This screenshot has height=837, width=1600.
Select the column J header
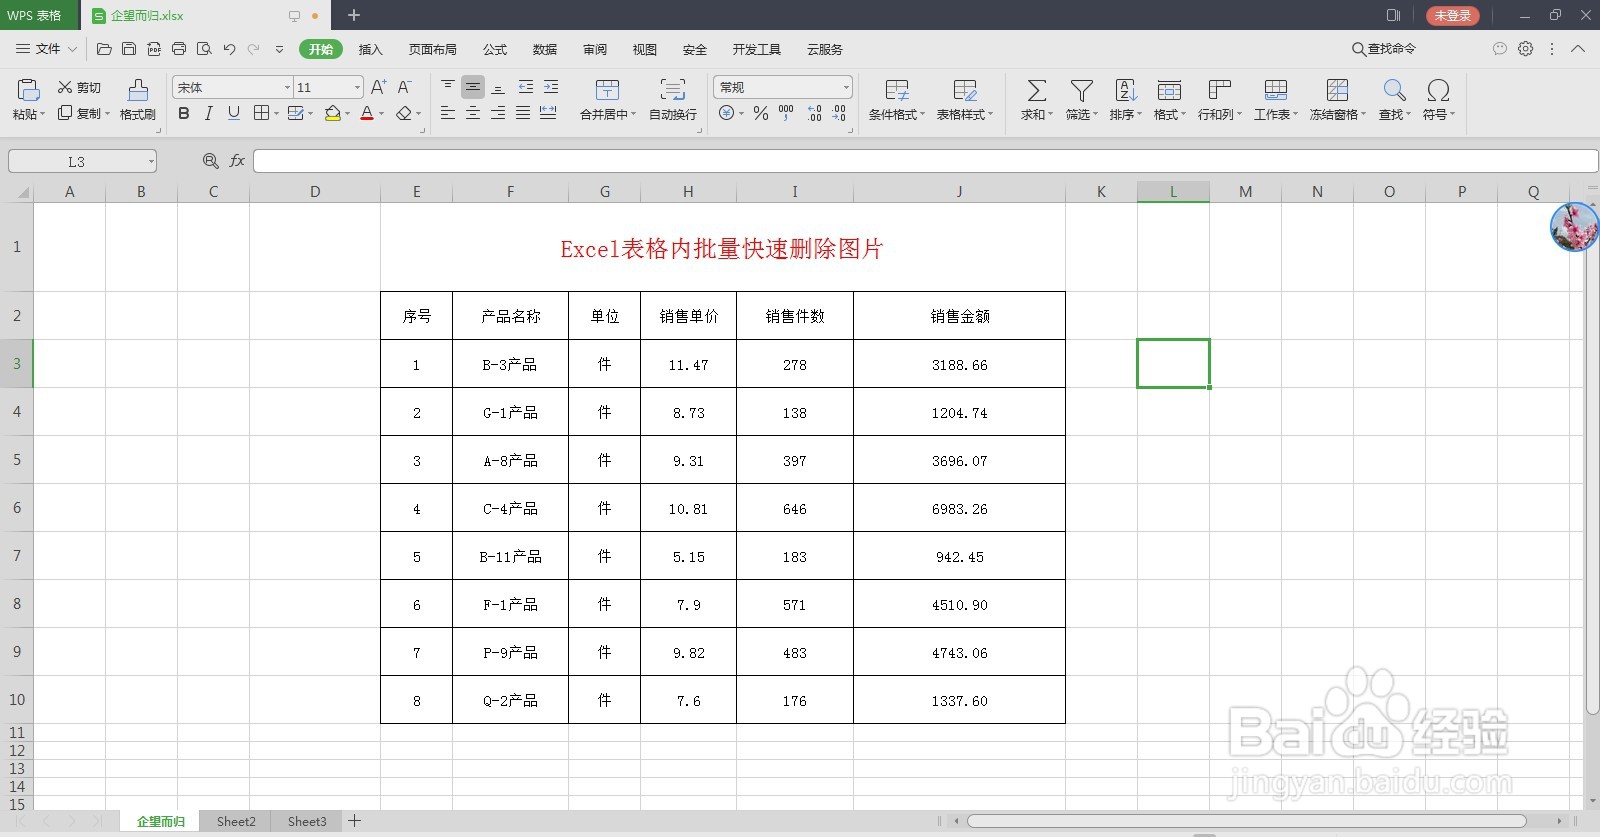[x=959, y=192]
